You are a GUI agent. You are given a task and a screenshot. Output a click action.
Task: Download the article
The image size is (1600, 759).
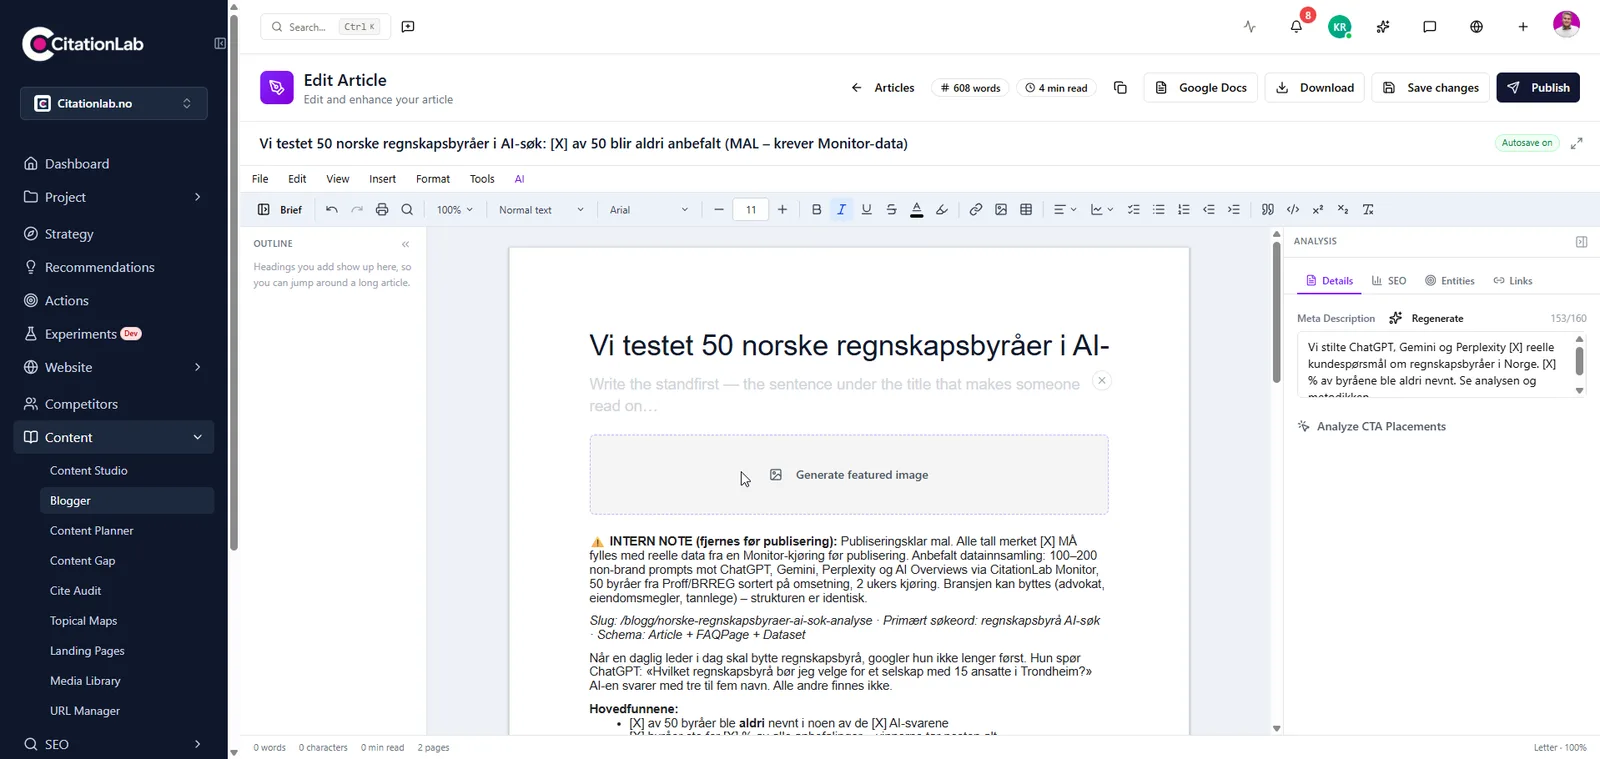pos(1315,88)
